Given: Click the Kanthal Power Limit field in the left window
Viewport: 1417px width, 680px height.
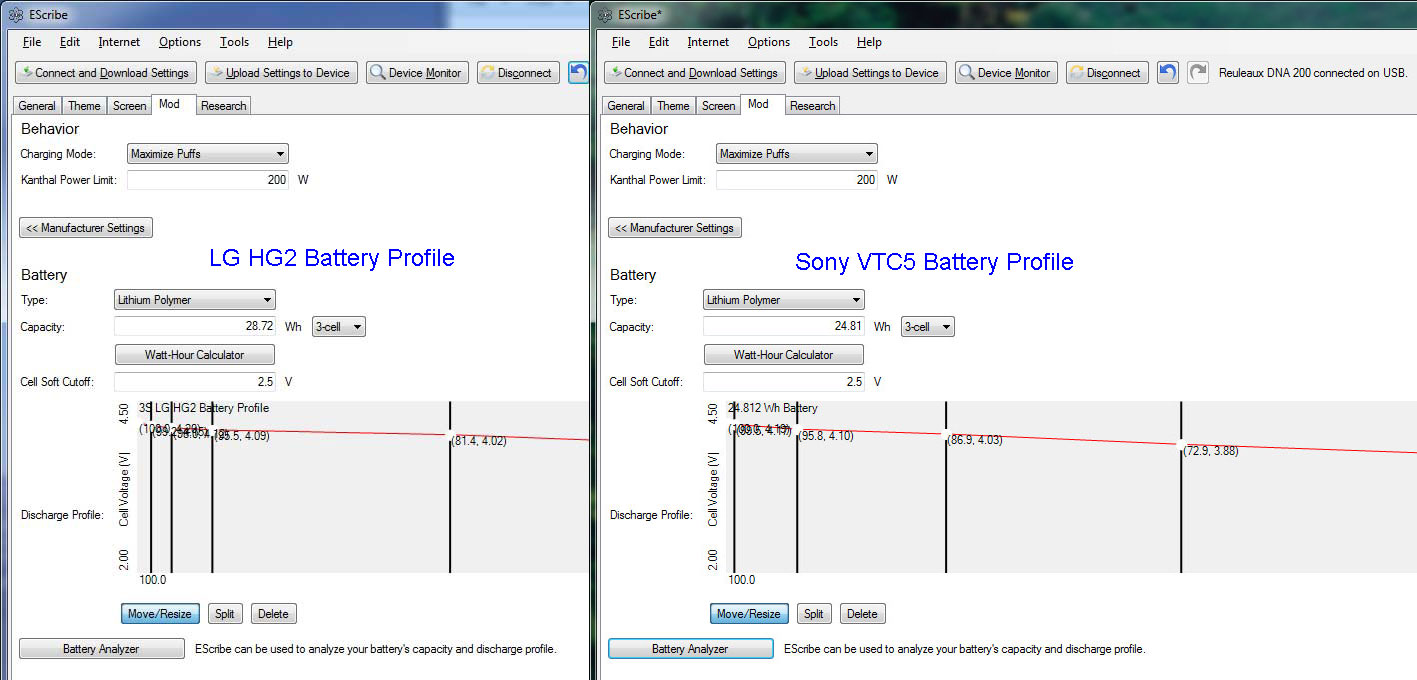Looking at the screenshot, I should tap(208, 180).
